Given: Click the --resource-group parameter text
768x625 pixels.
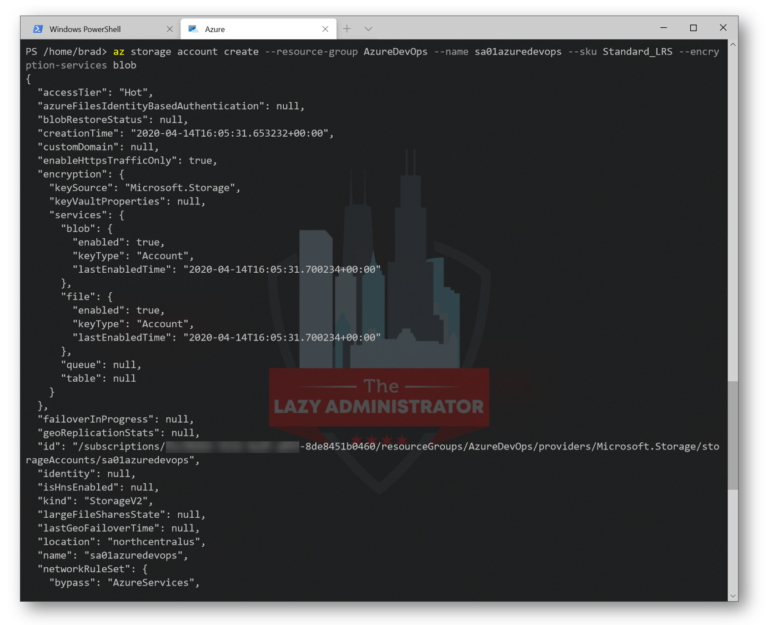Looking at the screenshot, I should coord(311,51).
